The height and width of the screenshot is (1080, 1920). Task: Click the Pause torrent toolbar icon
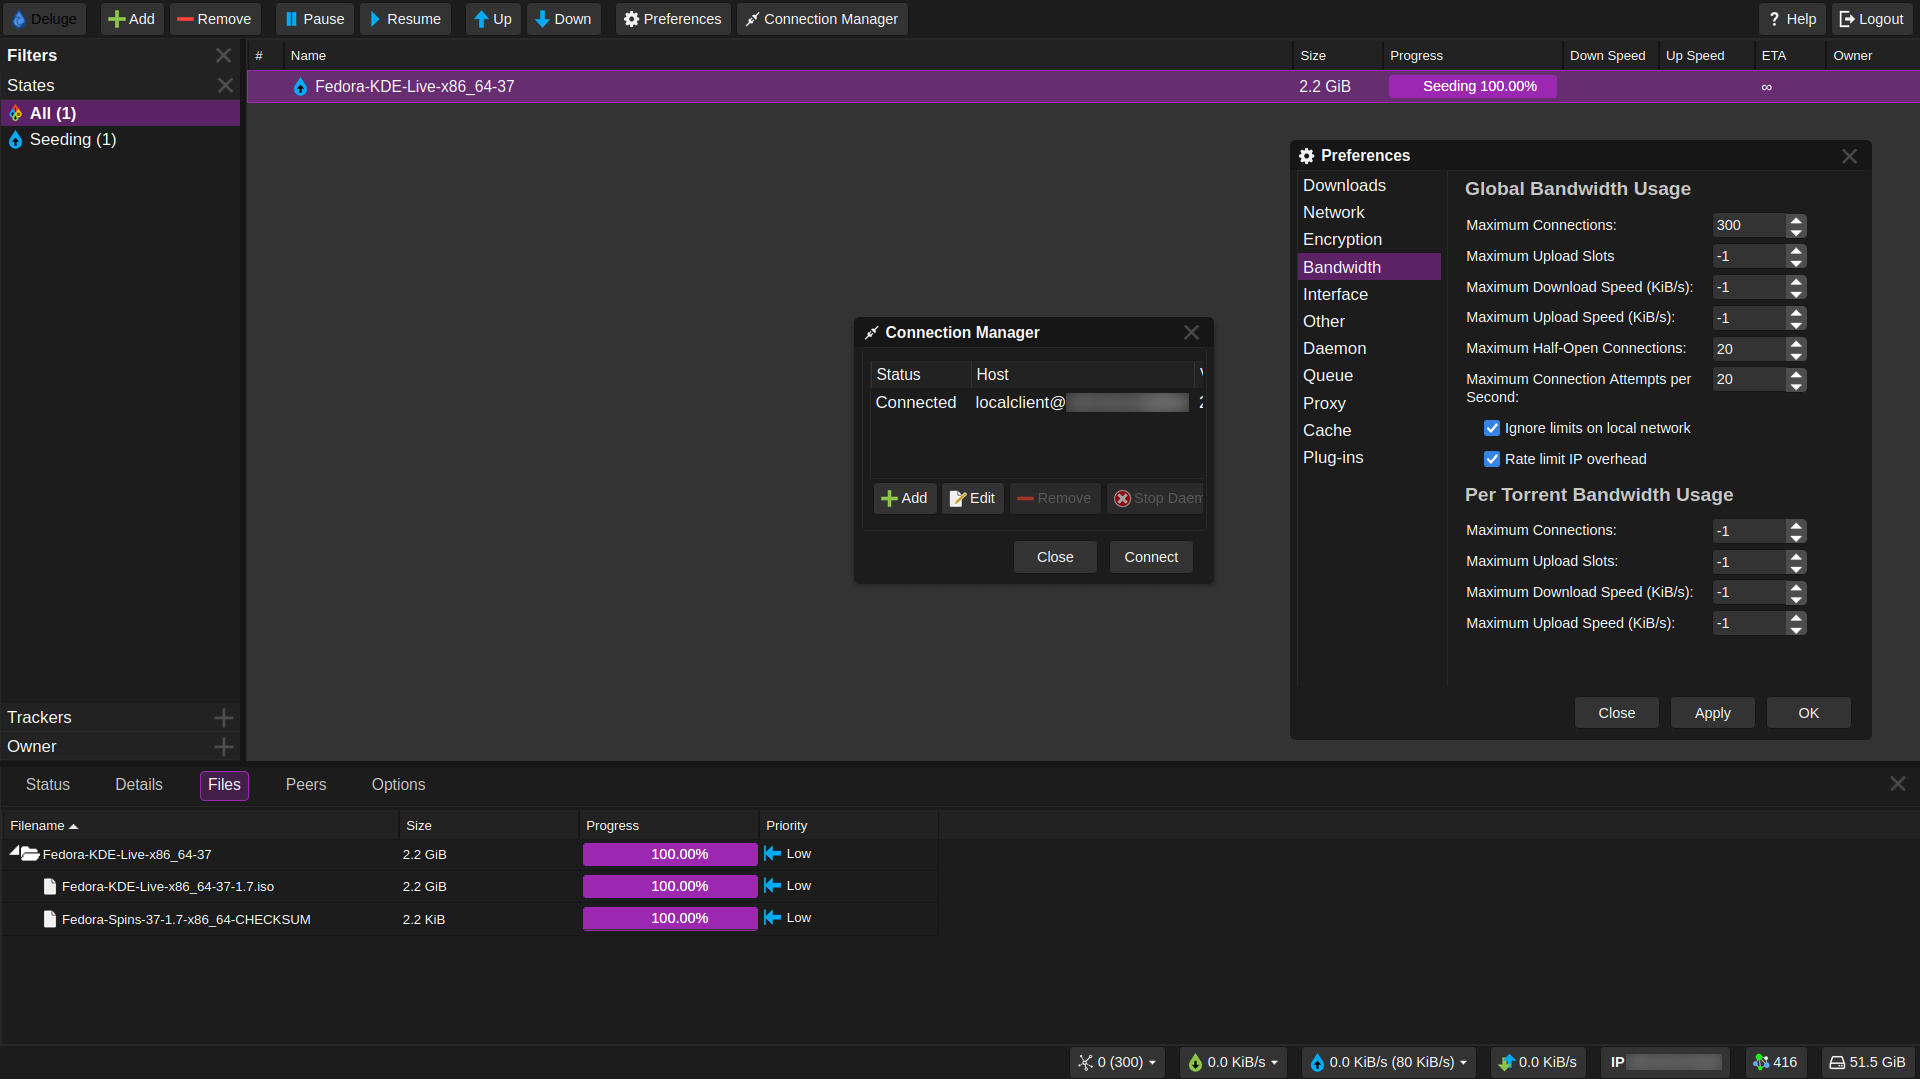pyautogui.click(x=291, y=19)
